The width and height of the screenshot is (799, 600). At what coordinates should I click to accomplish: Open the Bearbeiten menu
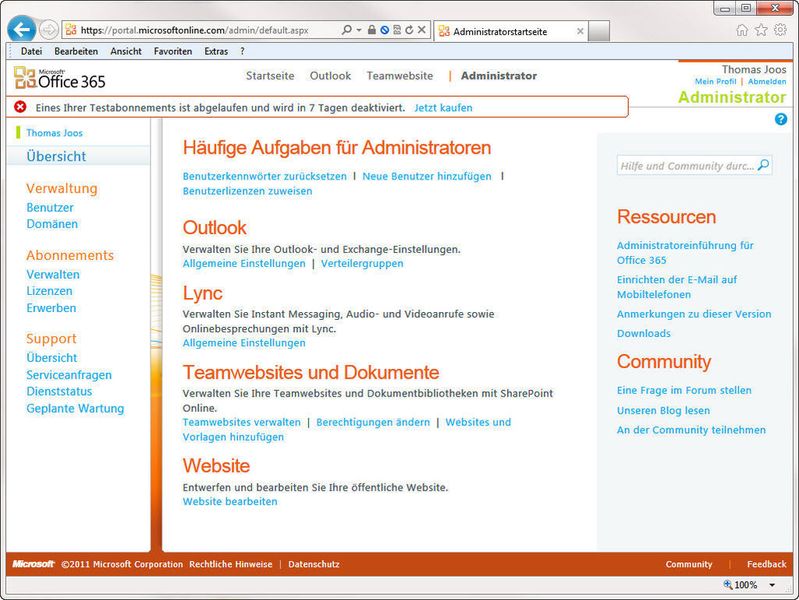pos(76,51)
